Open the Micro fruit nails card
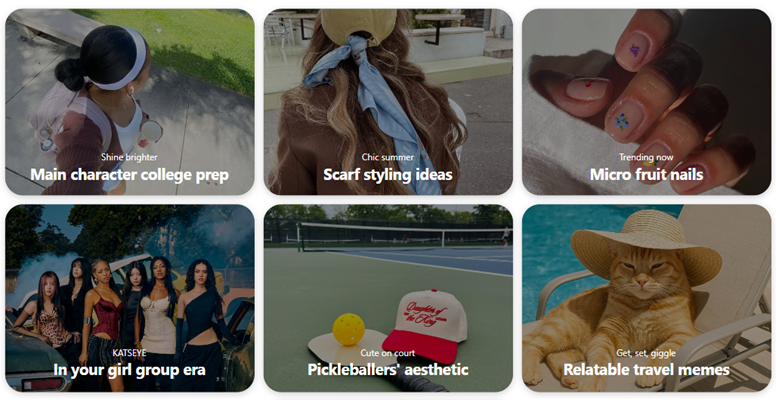Screen dimensions: 776x400 point(646,101)
